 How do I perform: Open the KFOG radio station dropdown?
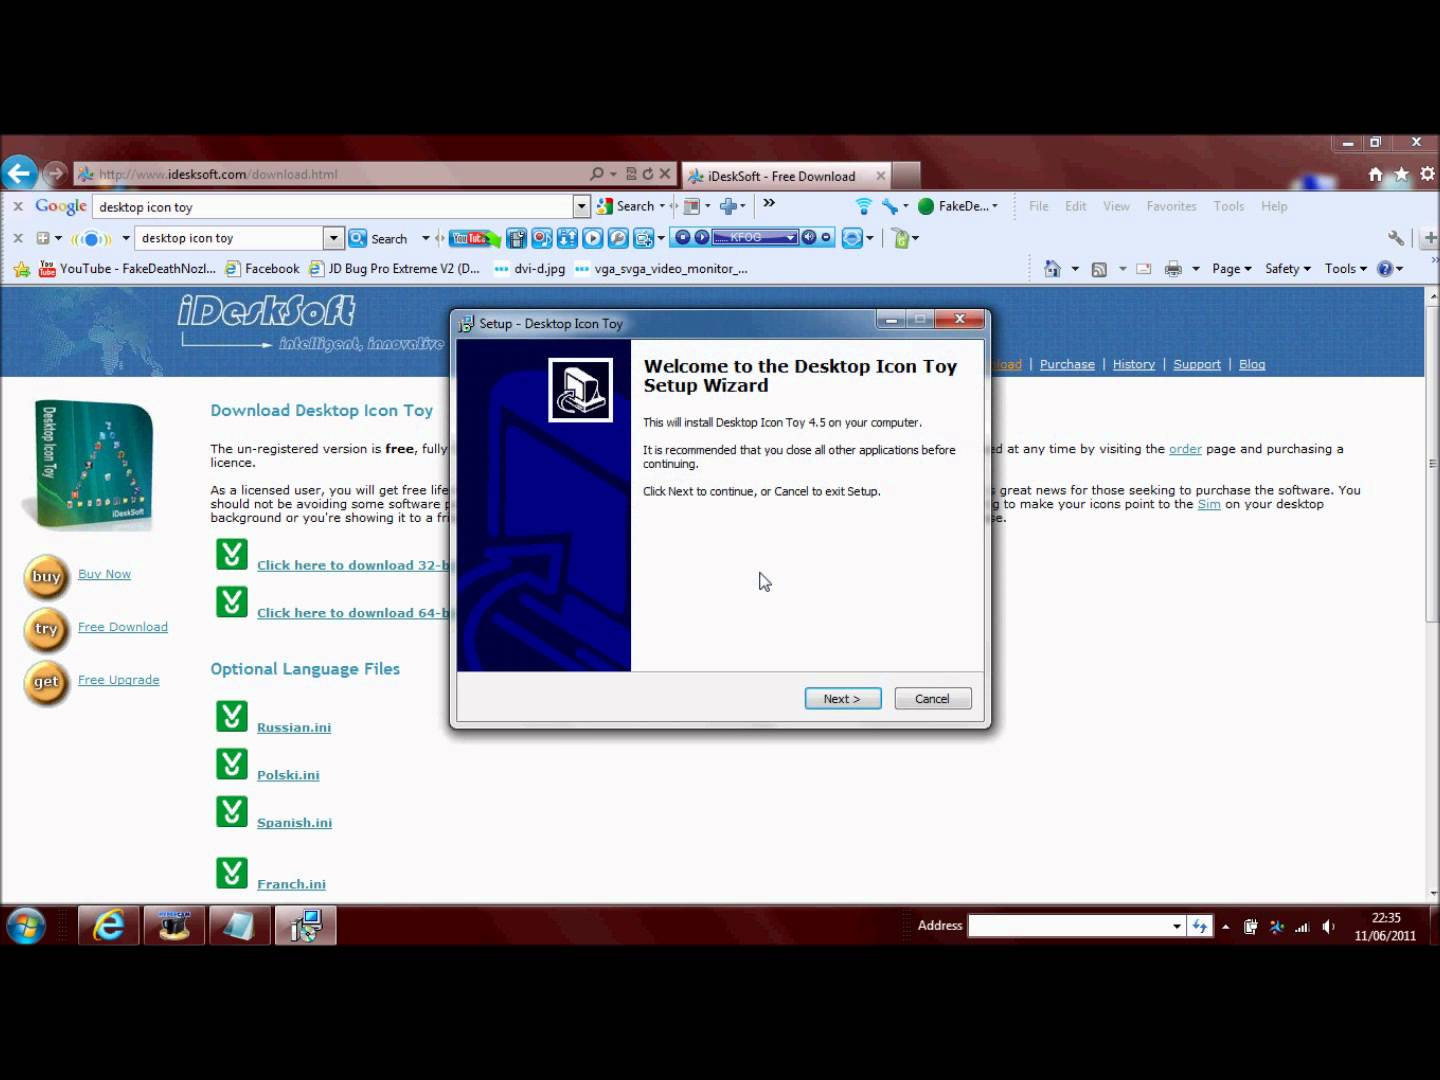pos(791,238)
